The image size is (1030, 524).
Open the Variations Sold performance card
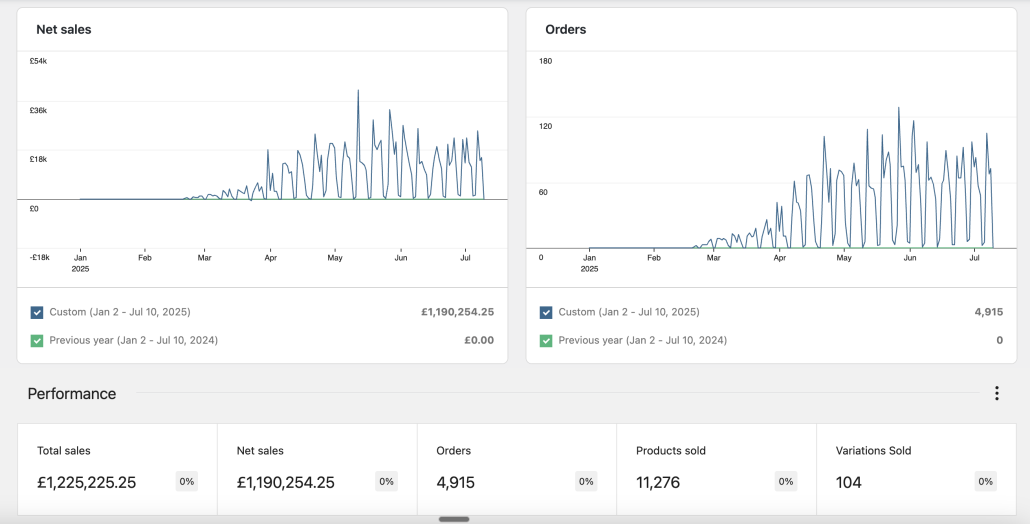tap(916, 469)
